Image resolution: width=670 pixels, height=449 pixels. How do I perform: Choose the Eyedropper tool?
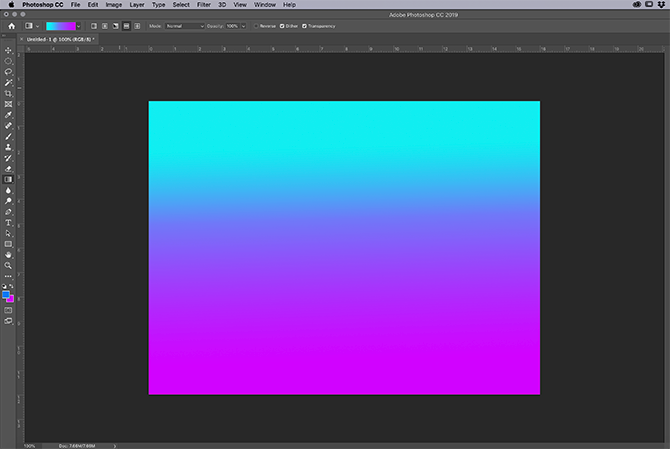pyautogui.click(x=8, y=115)
